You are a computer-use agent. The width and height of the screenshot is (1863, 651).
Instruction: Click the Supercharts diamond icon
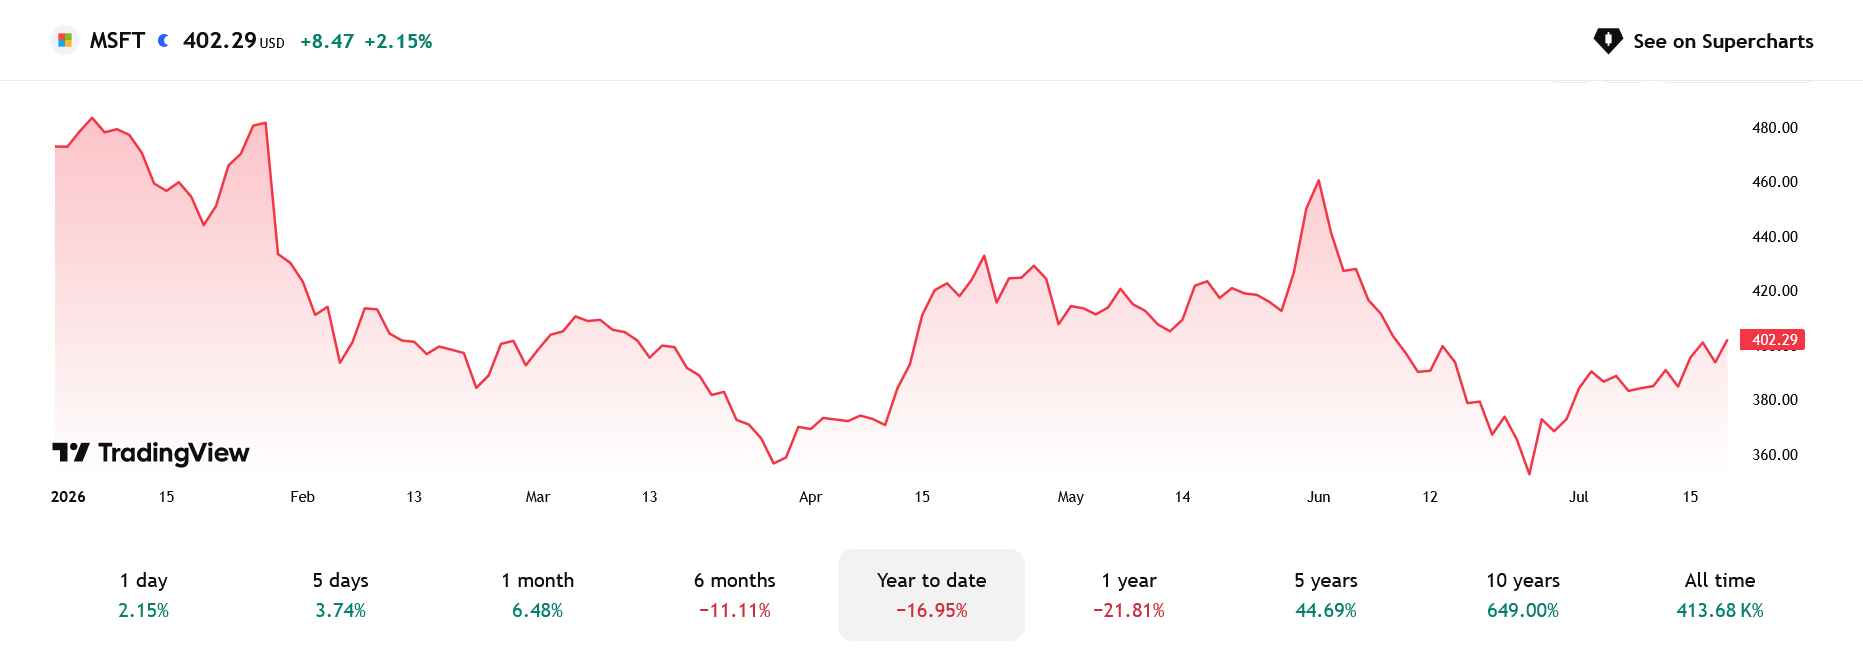(1608, 41)
